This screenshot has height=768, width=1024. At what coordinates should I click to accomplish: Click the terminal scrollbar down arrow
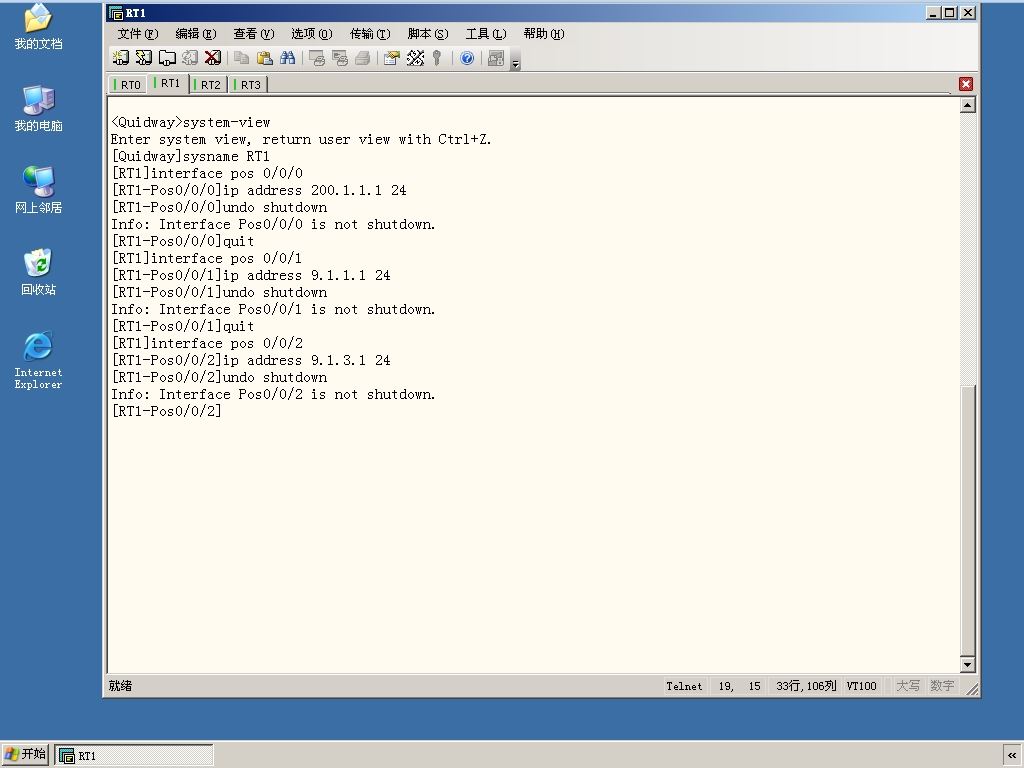968,665
